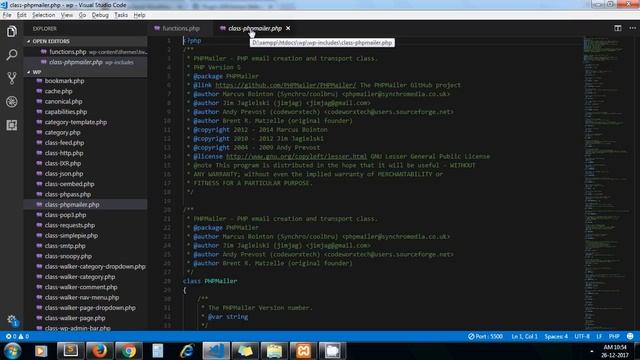Click the feedback smiley in status bar
Screen dimensions: 640x360
[630, 336]
